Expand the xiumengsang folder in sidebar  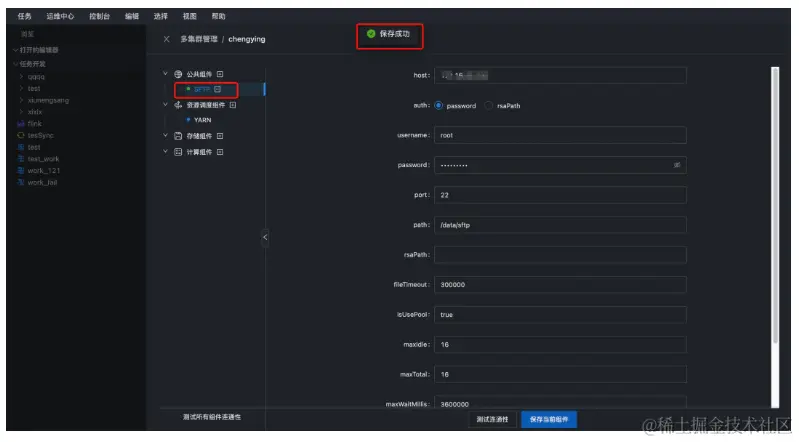(x=21, y=100)
